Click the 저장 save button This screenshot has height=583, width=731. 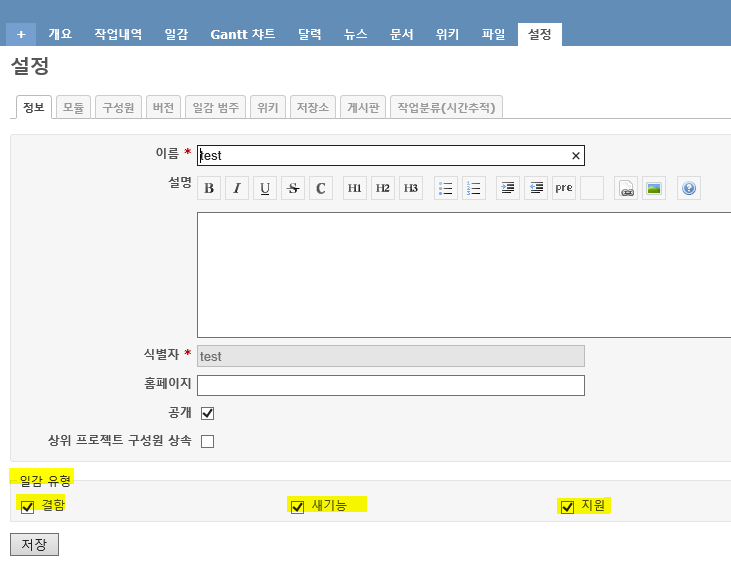pyautogui.click(x=34, y=544)
